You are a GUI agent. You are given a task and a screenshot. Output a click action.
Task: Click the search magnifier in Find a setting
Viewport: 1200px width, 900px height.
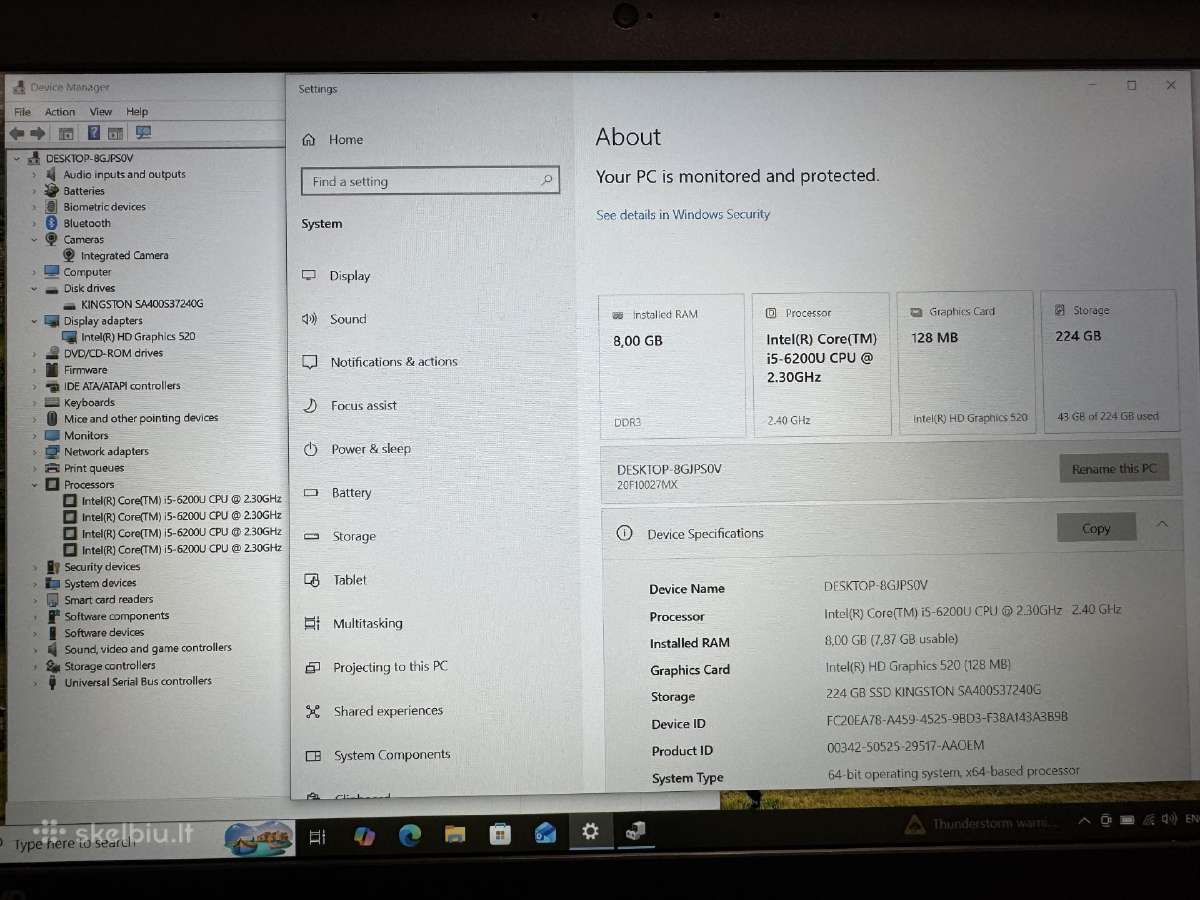[547, 181]
